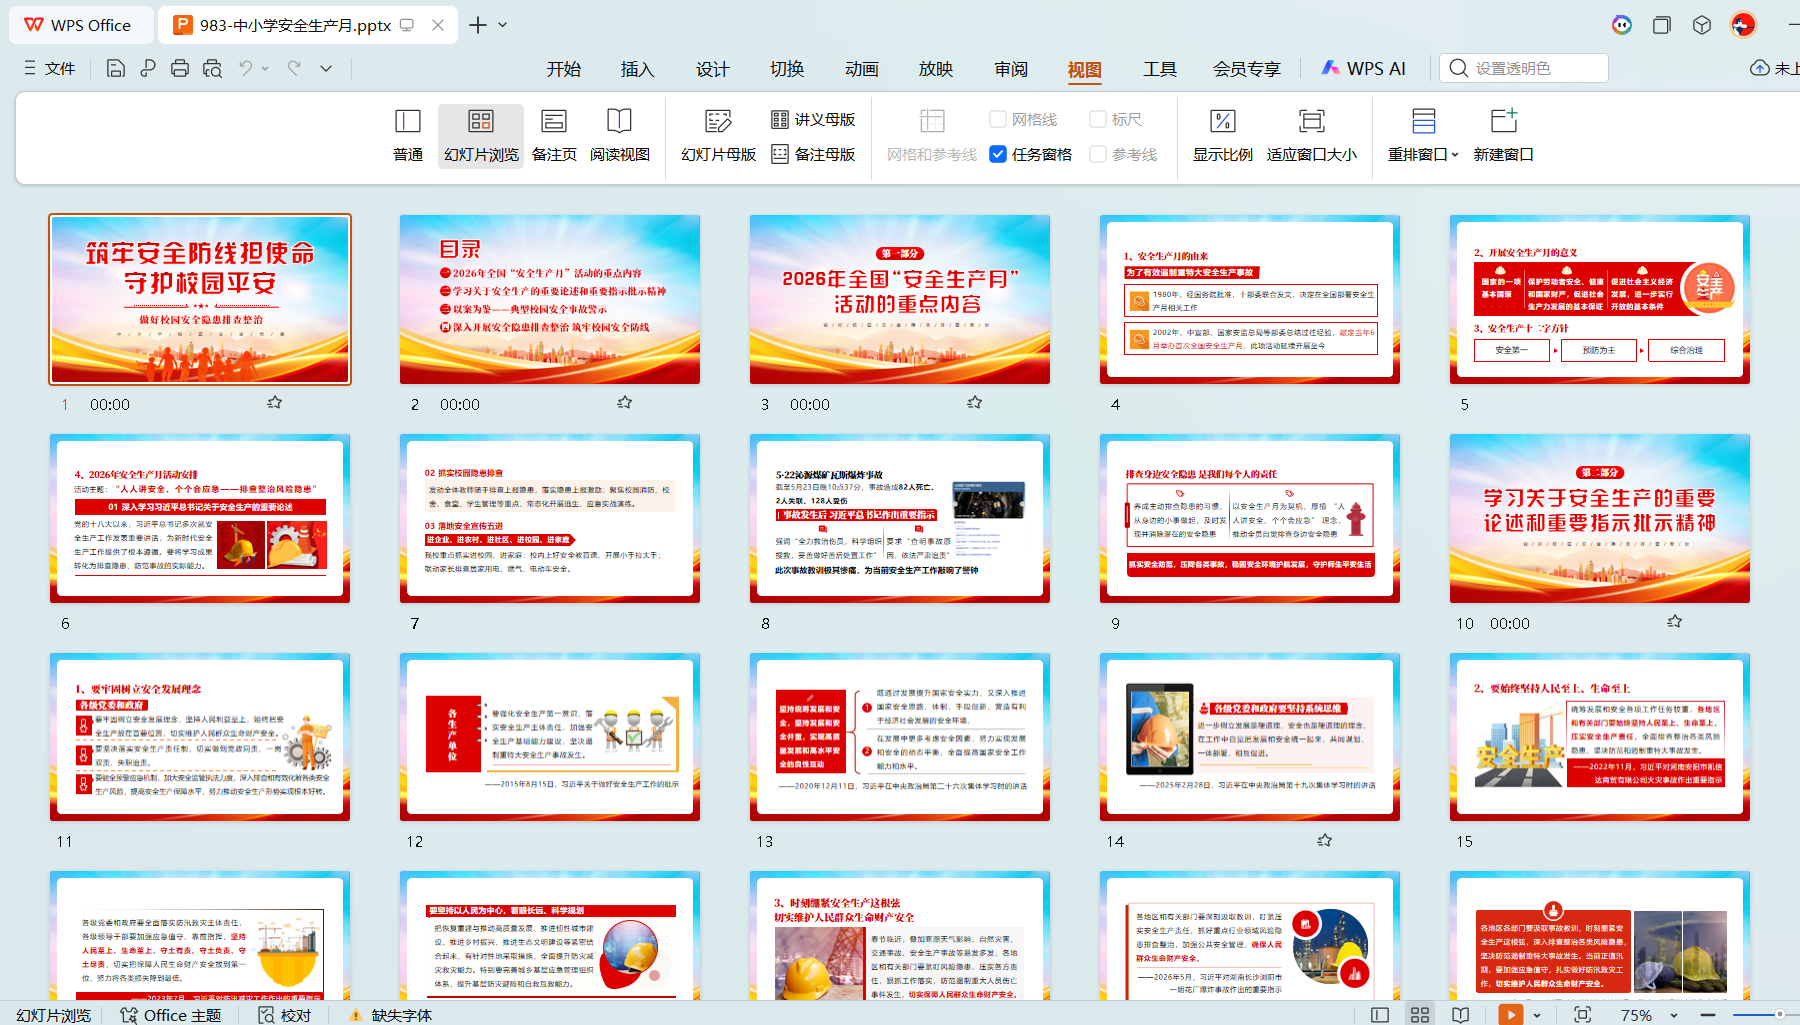Click 缺失字体 missing fonts warning
Screen dimensions: 1800x1025
390,1015
